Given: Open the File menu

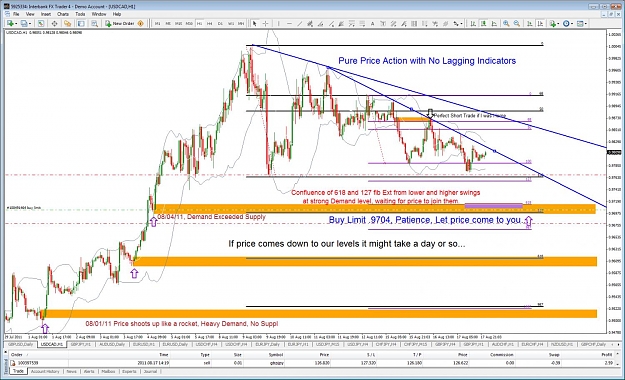Looking at the screenshot, I should click(16, 14).
